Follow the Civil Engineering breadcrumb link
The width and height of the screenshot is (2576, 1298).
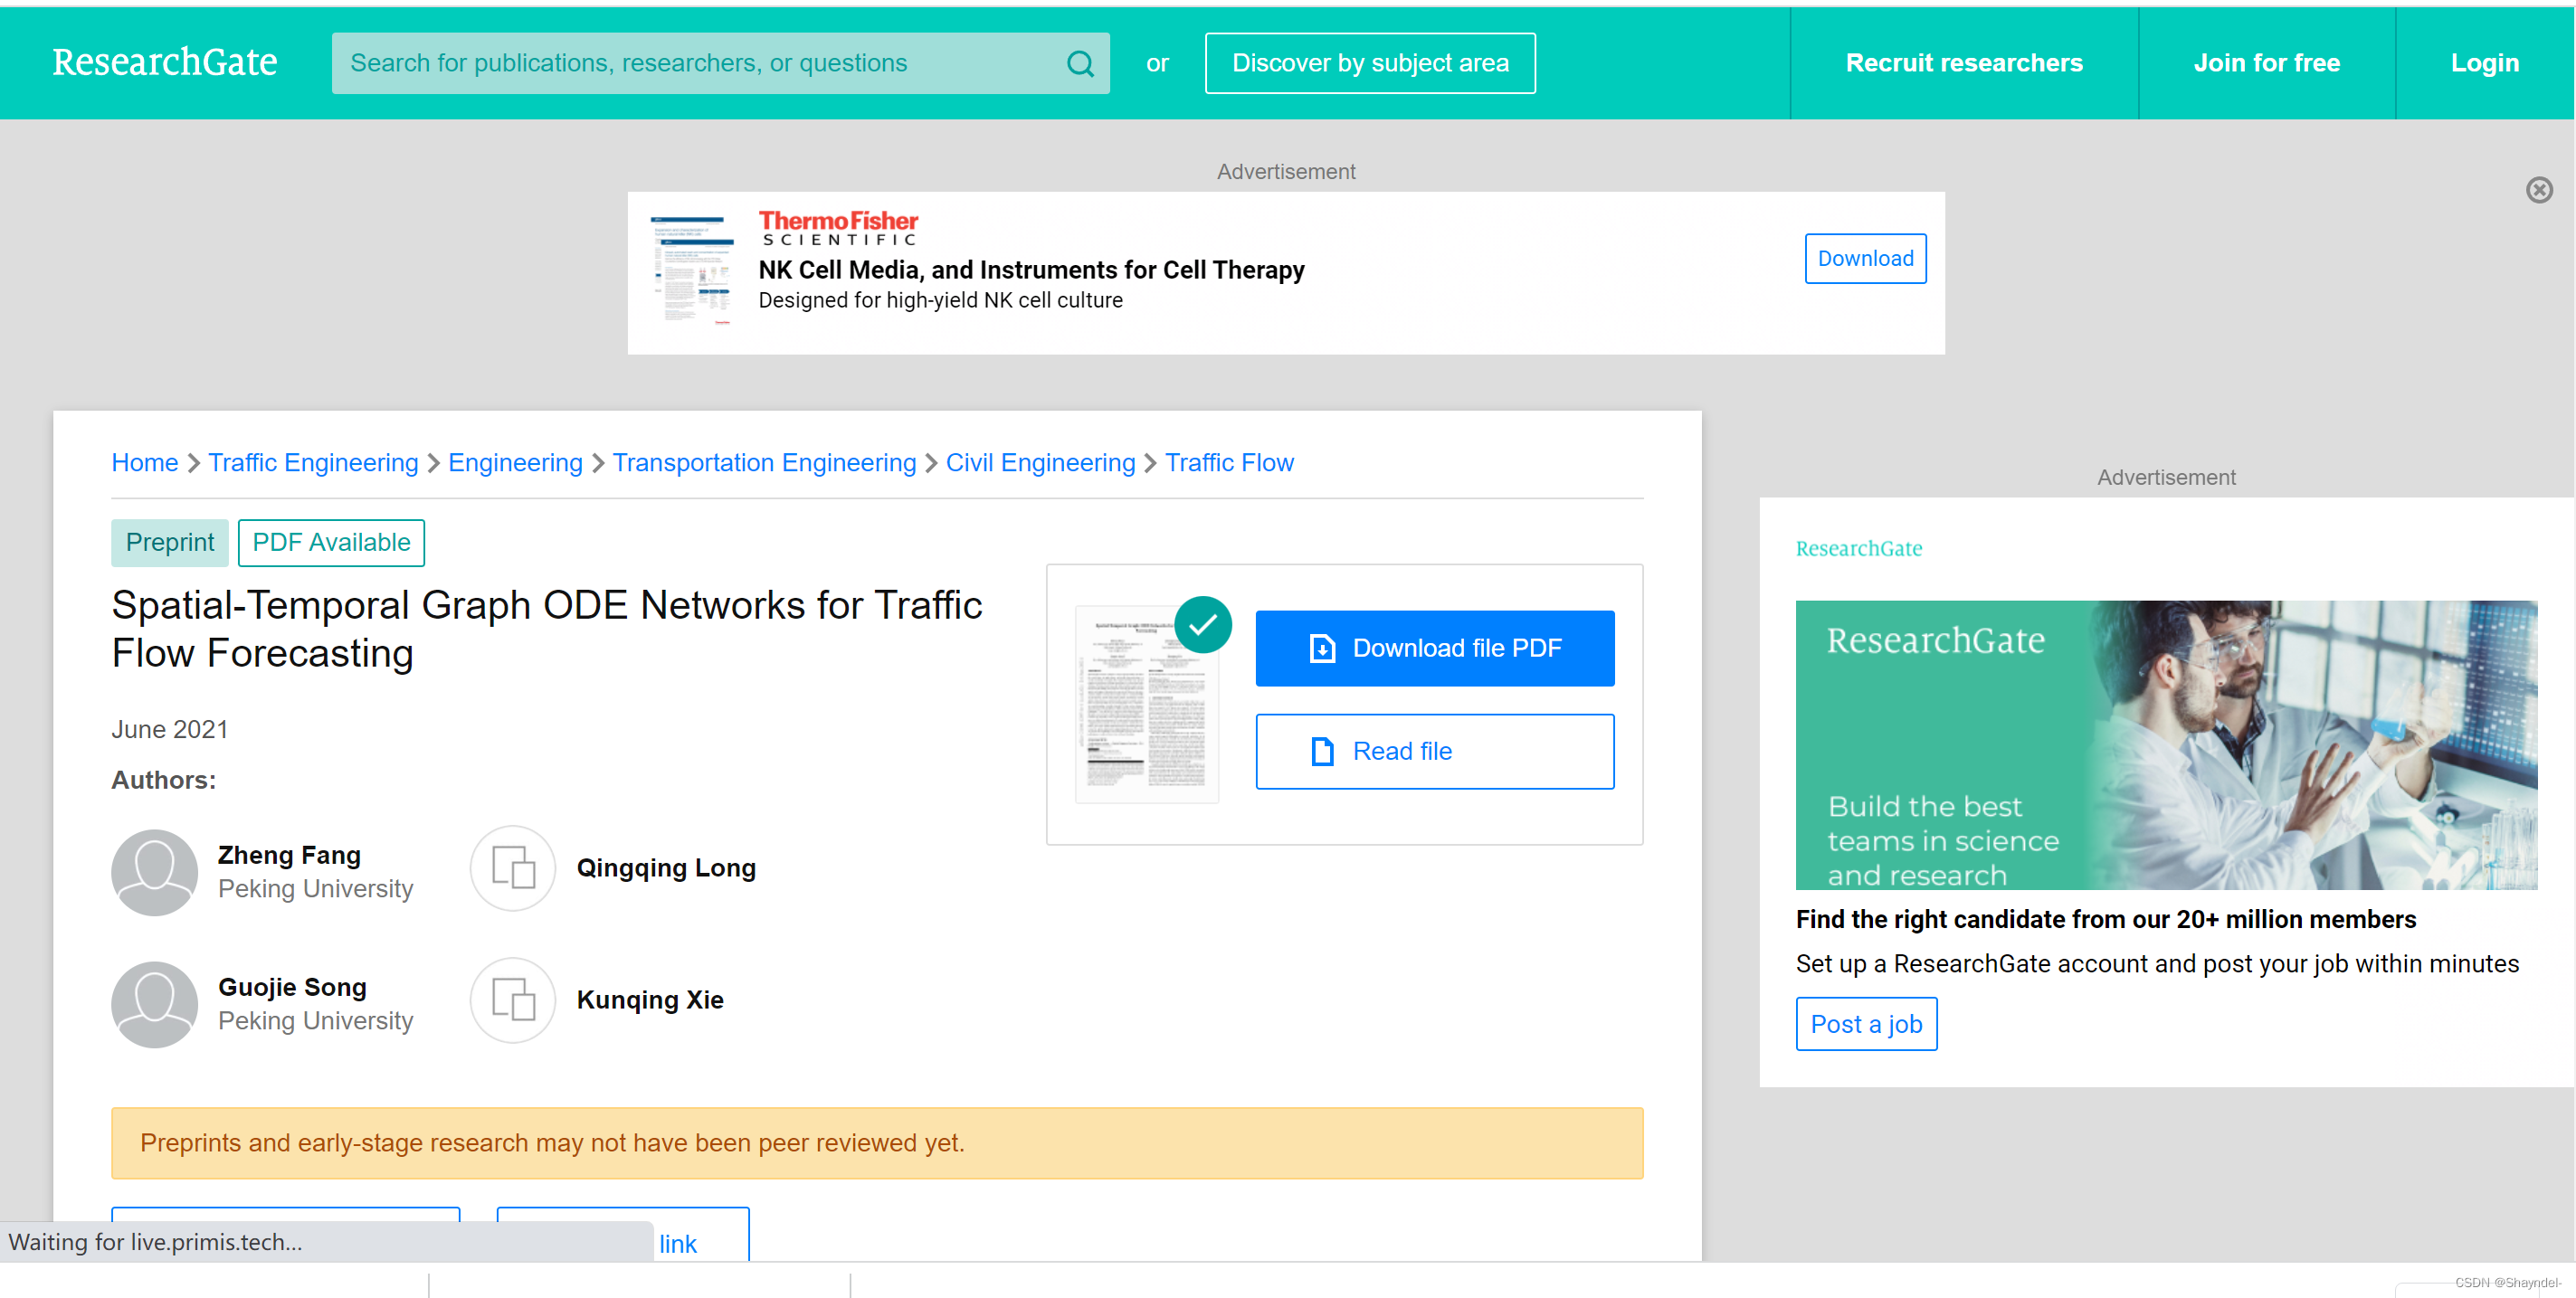(1040, 462)
